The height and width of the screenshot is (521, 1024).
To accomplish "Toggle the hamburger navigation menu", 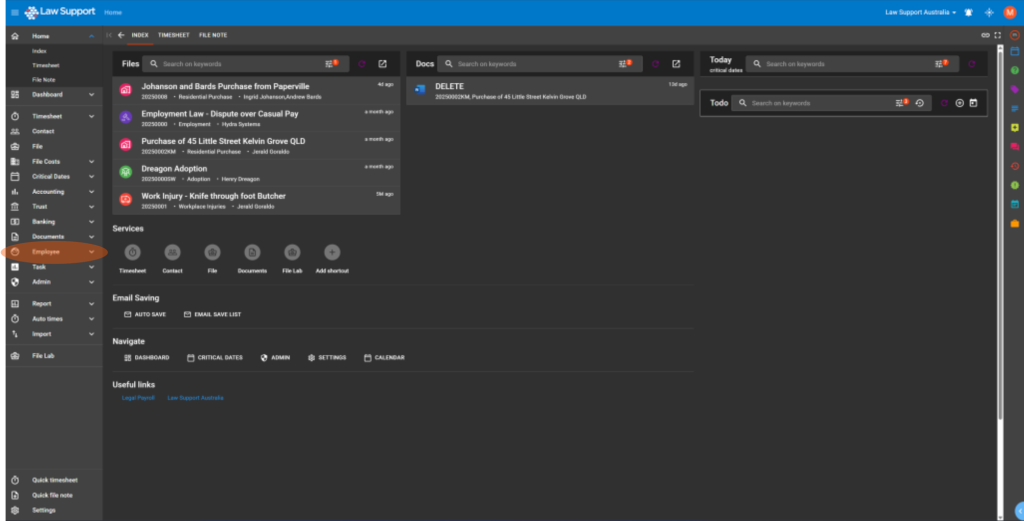I will pos(14,12).
